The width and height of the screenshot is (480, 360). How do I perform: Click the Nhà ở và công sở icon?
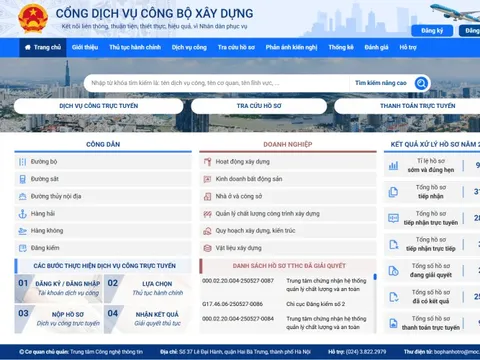[x=207, y=196]
